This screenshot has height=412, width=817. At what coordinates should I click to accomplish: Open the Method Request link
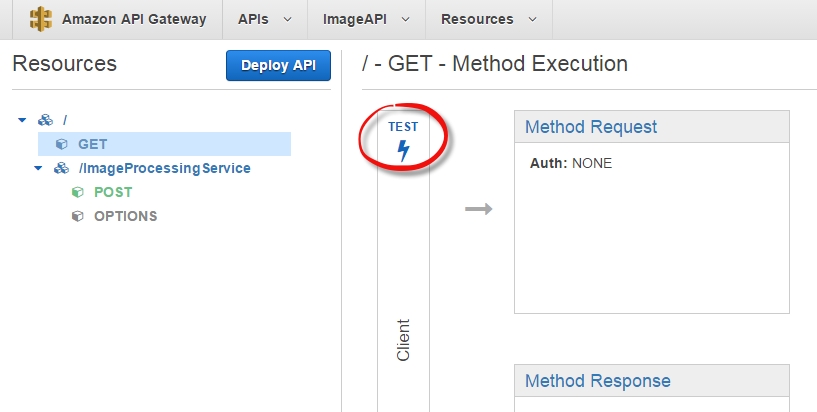tap(590, 127)
